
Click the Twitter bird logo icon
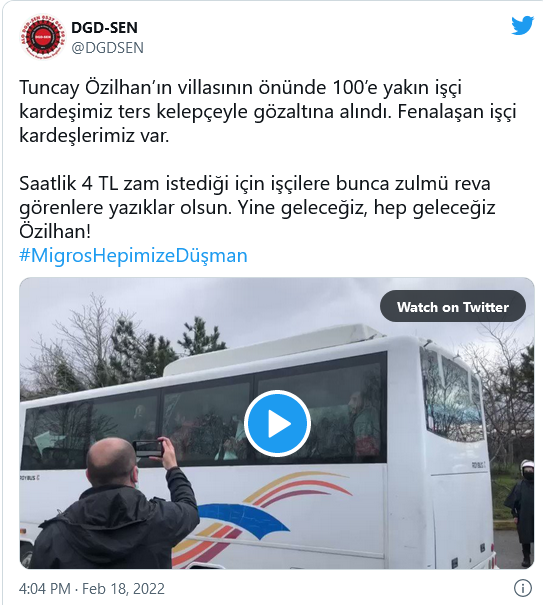pos(522,25)
